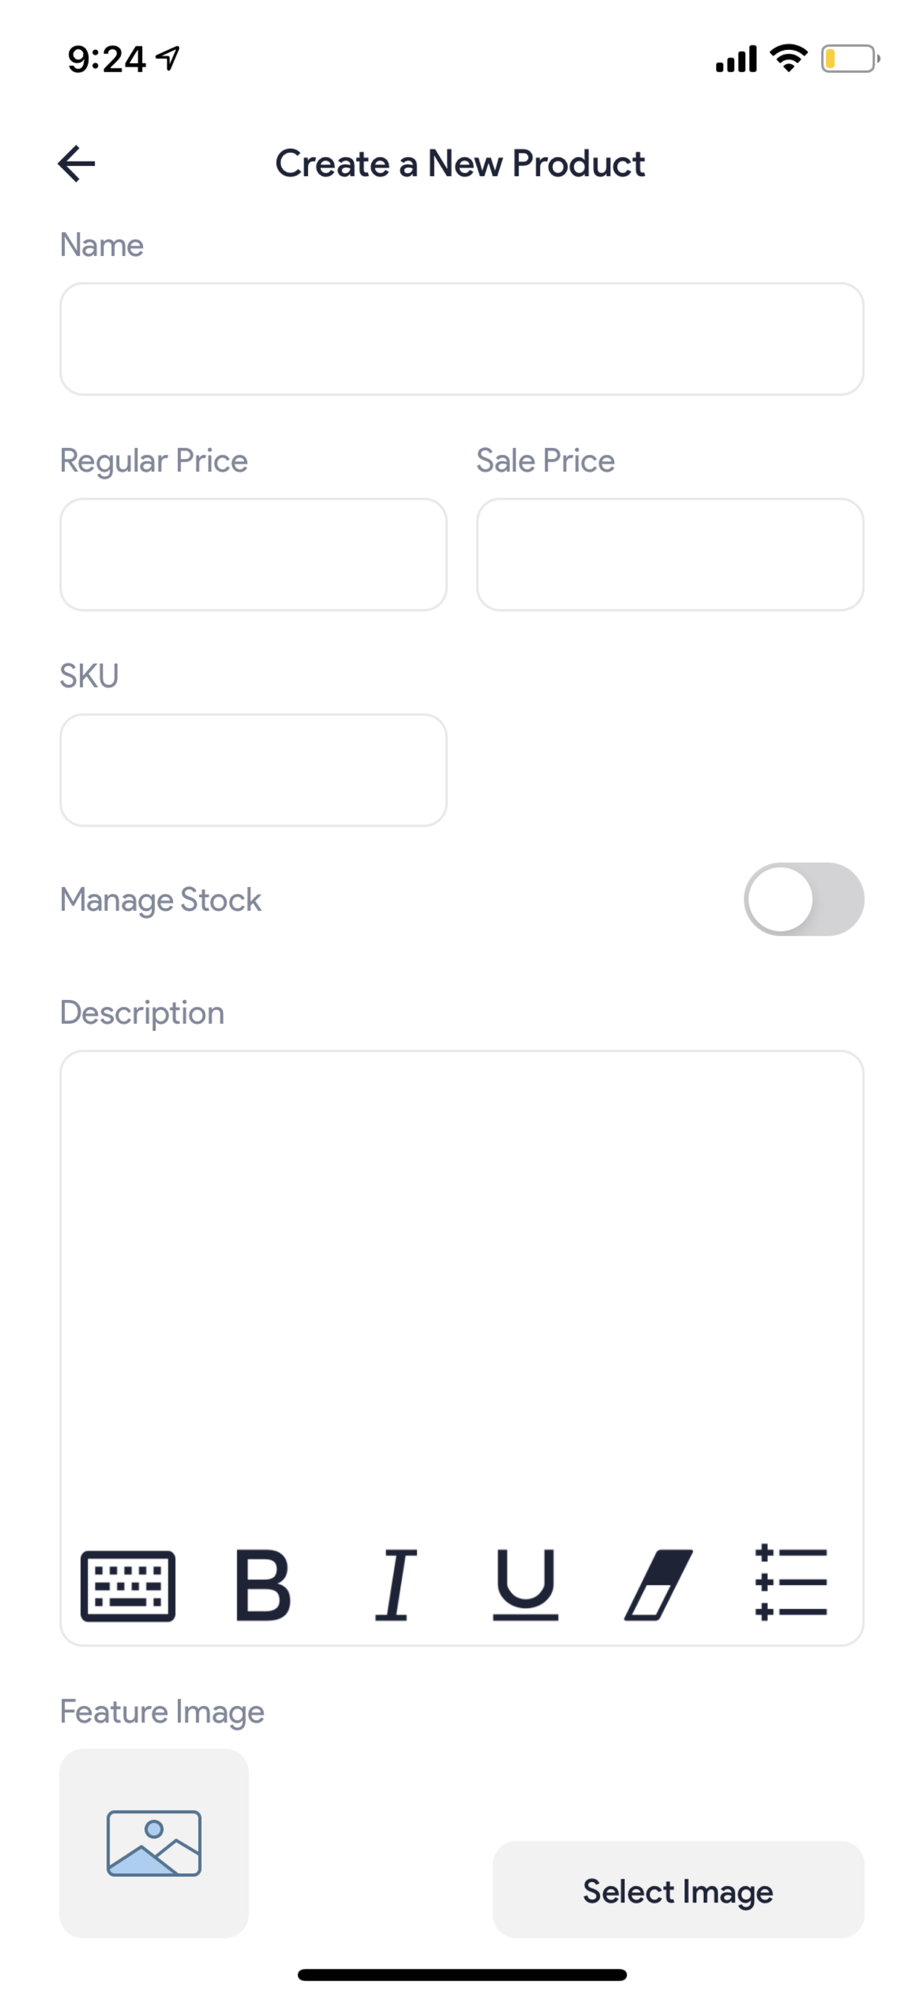Select Image for the feature image
924x2000 pixels.
(678, 1890)
